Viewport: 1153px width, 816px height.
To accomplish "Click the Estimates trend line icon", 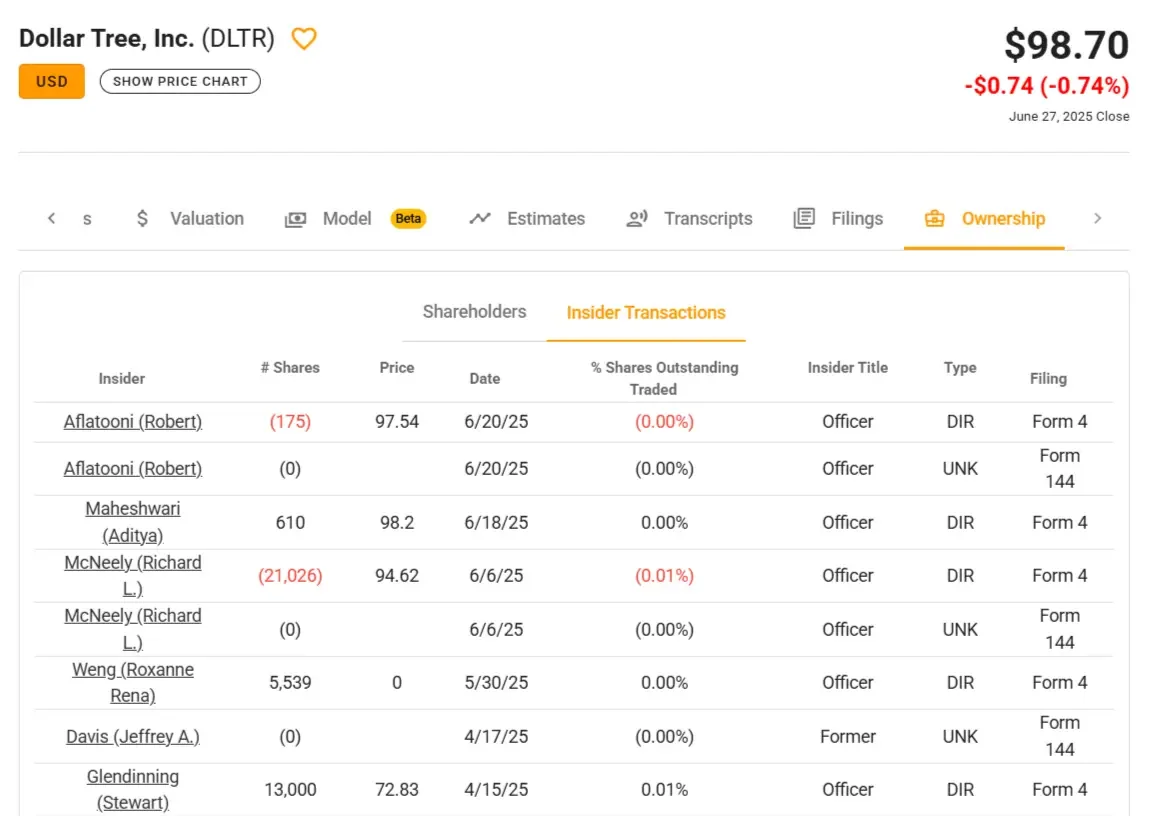I will (480, 218).
